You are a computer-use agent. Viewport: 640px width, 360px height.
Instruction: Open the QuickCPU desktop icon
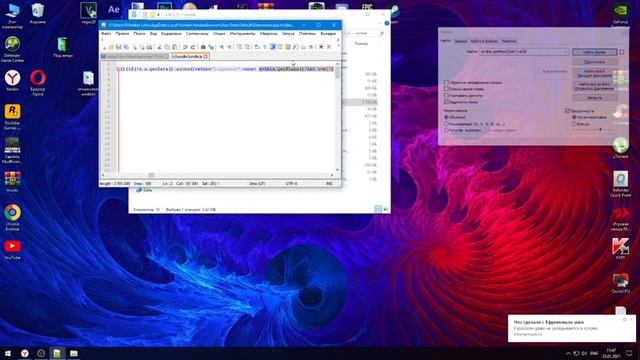point(620,284)
